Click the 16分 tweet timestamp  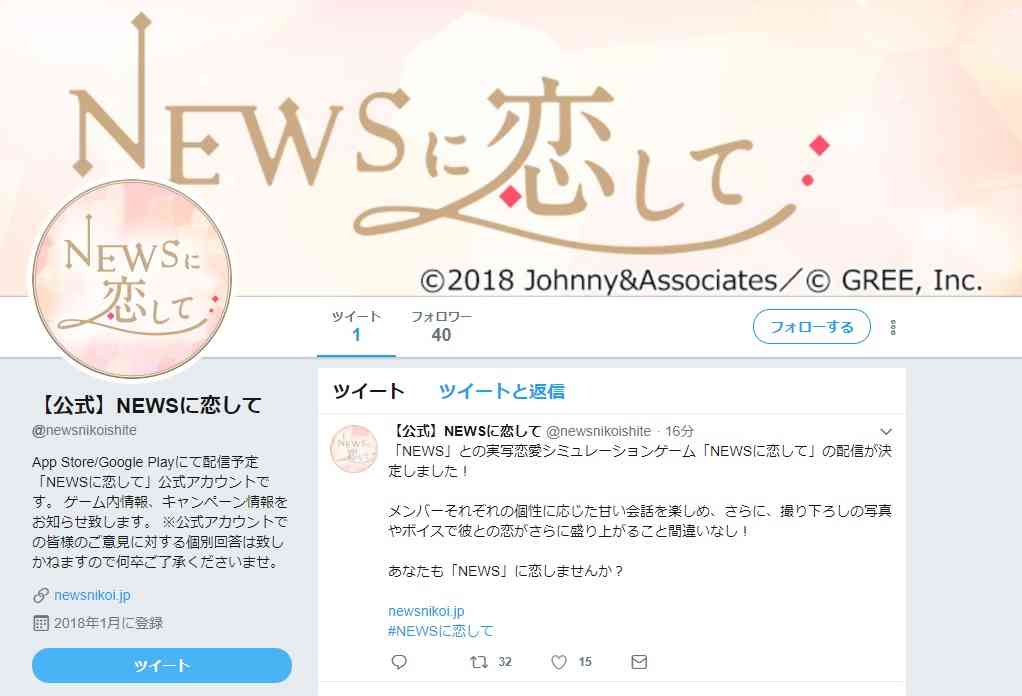click(679, 431)
